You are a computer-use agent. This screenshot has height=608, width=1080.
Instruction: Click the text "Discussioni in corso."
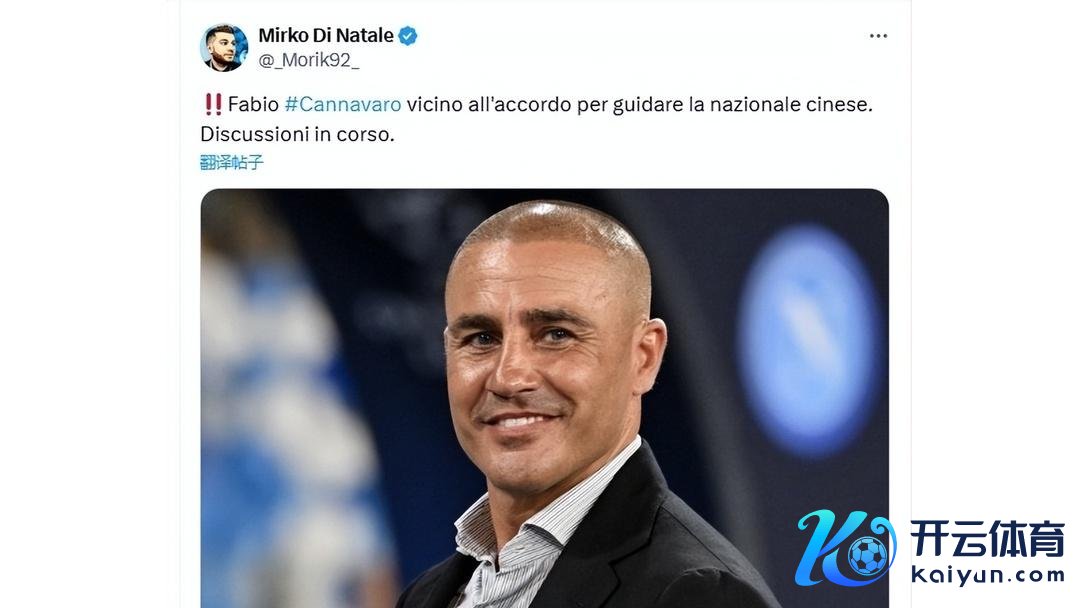[297, 134]
